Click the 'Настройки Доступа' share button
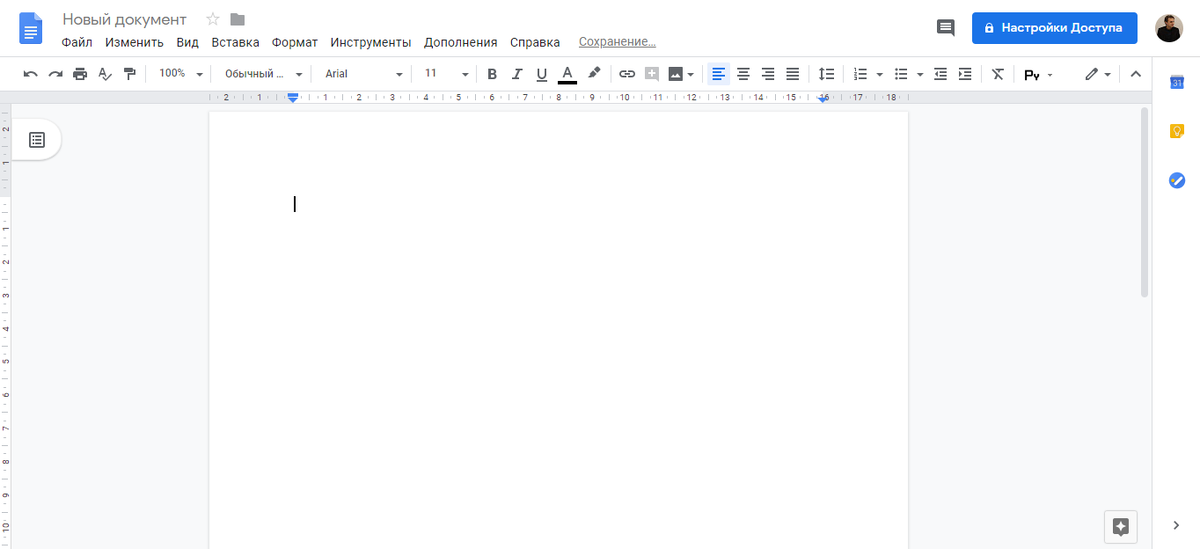This screenshot has width=1200, height=549. click(x=1055, y=28)
